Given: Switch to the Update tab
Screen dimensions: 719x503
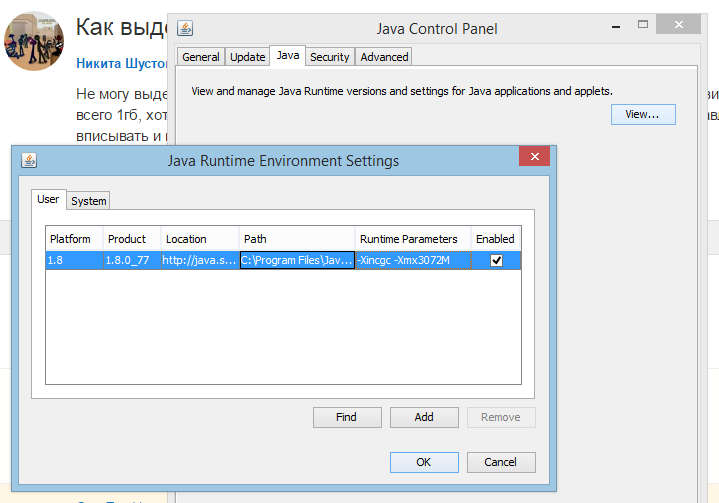Looking at the screenshot, I should (248, 57).
